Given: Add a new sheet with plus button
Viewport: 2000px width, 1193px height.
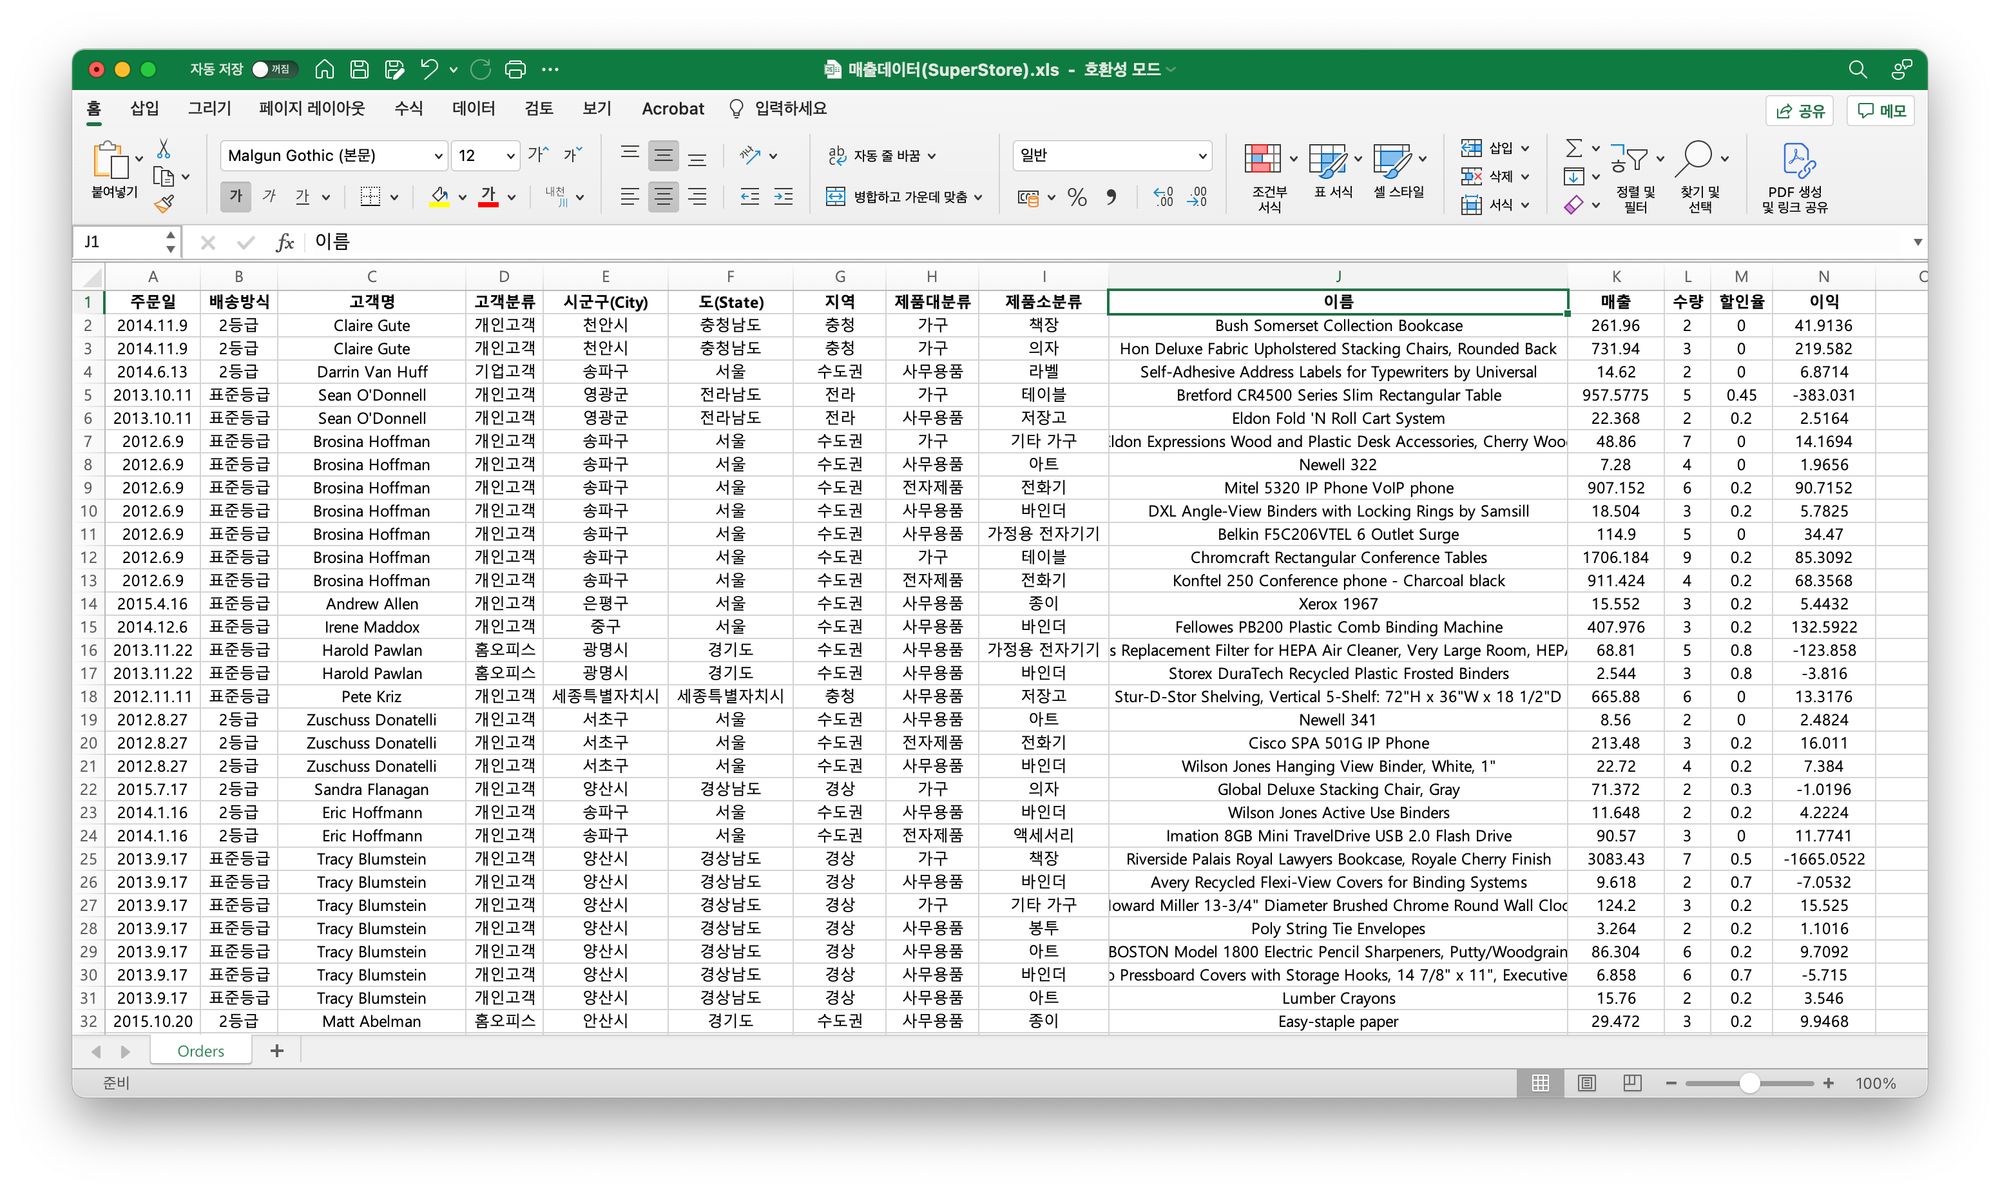Looking at the screenshot, I should pyautogui.click(x=277, y=1051).
